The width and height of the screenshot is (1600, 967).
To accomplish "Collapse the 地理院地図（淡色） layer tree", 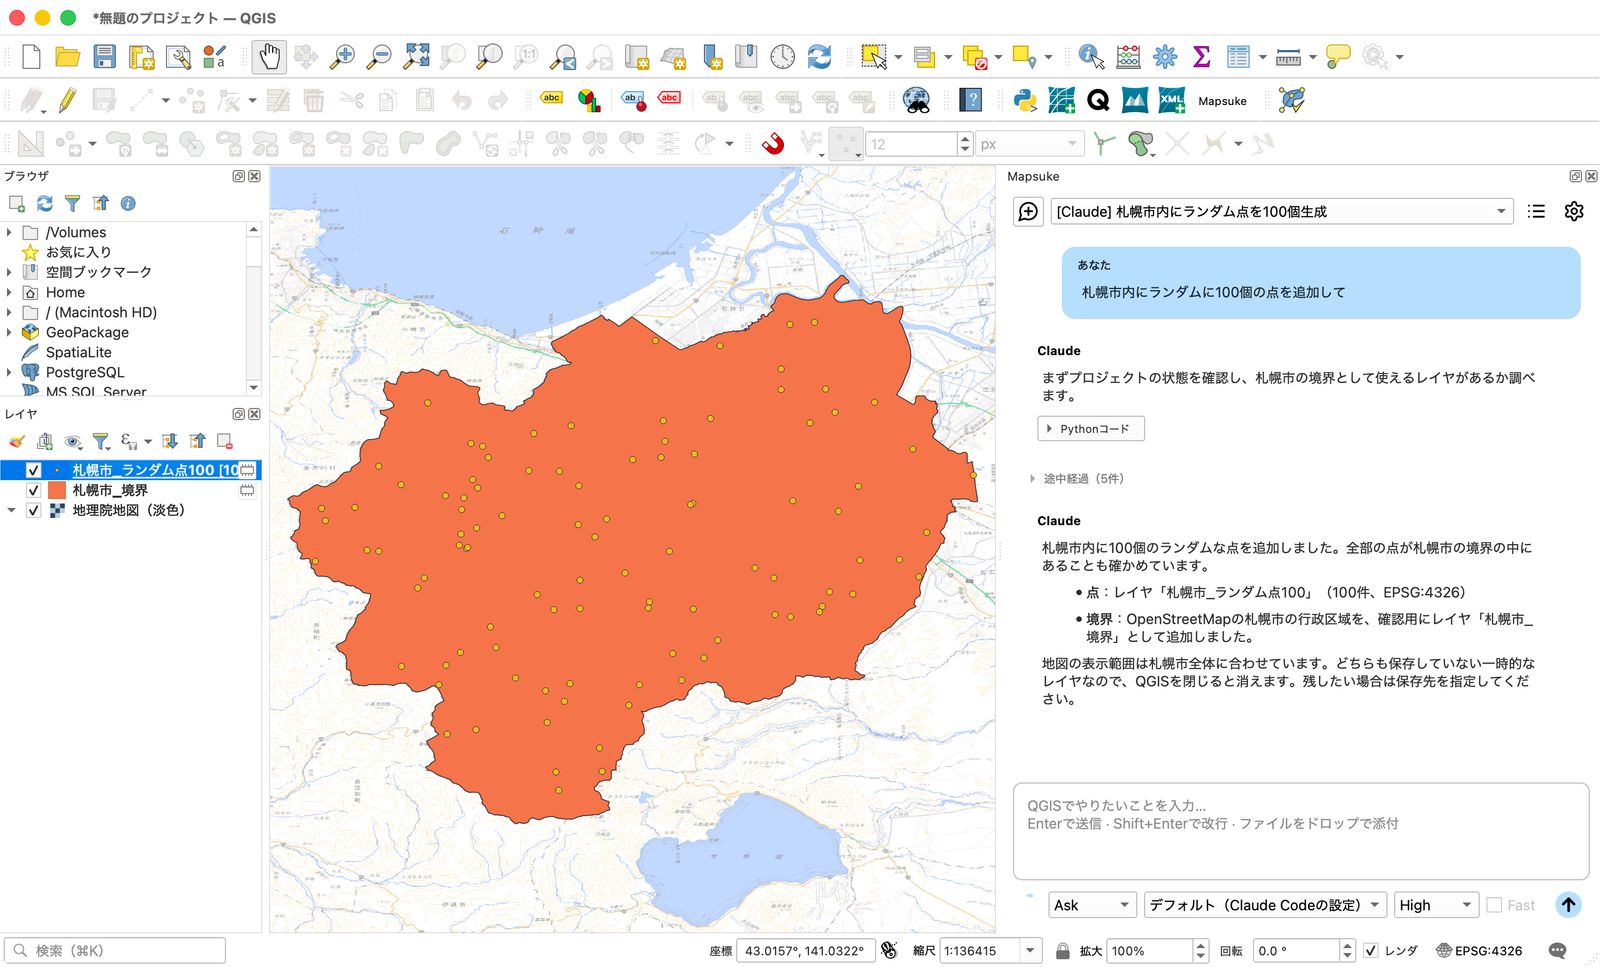I will click(x=11, y=510).
